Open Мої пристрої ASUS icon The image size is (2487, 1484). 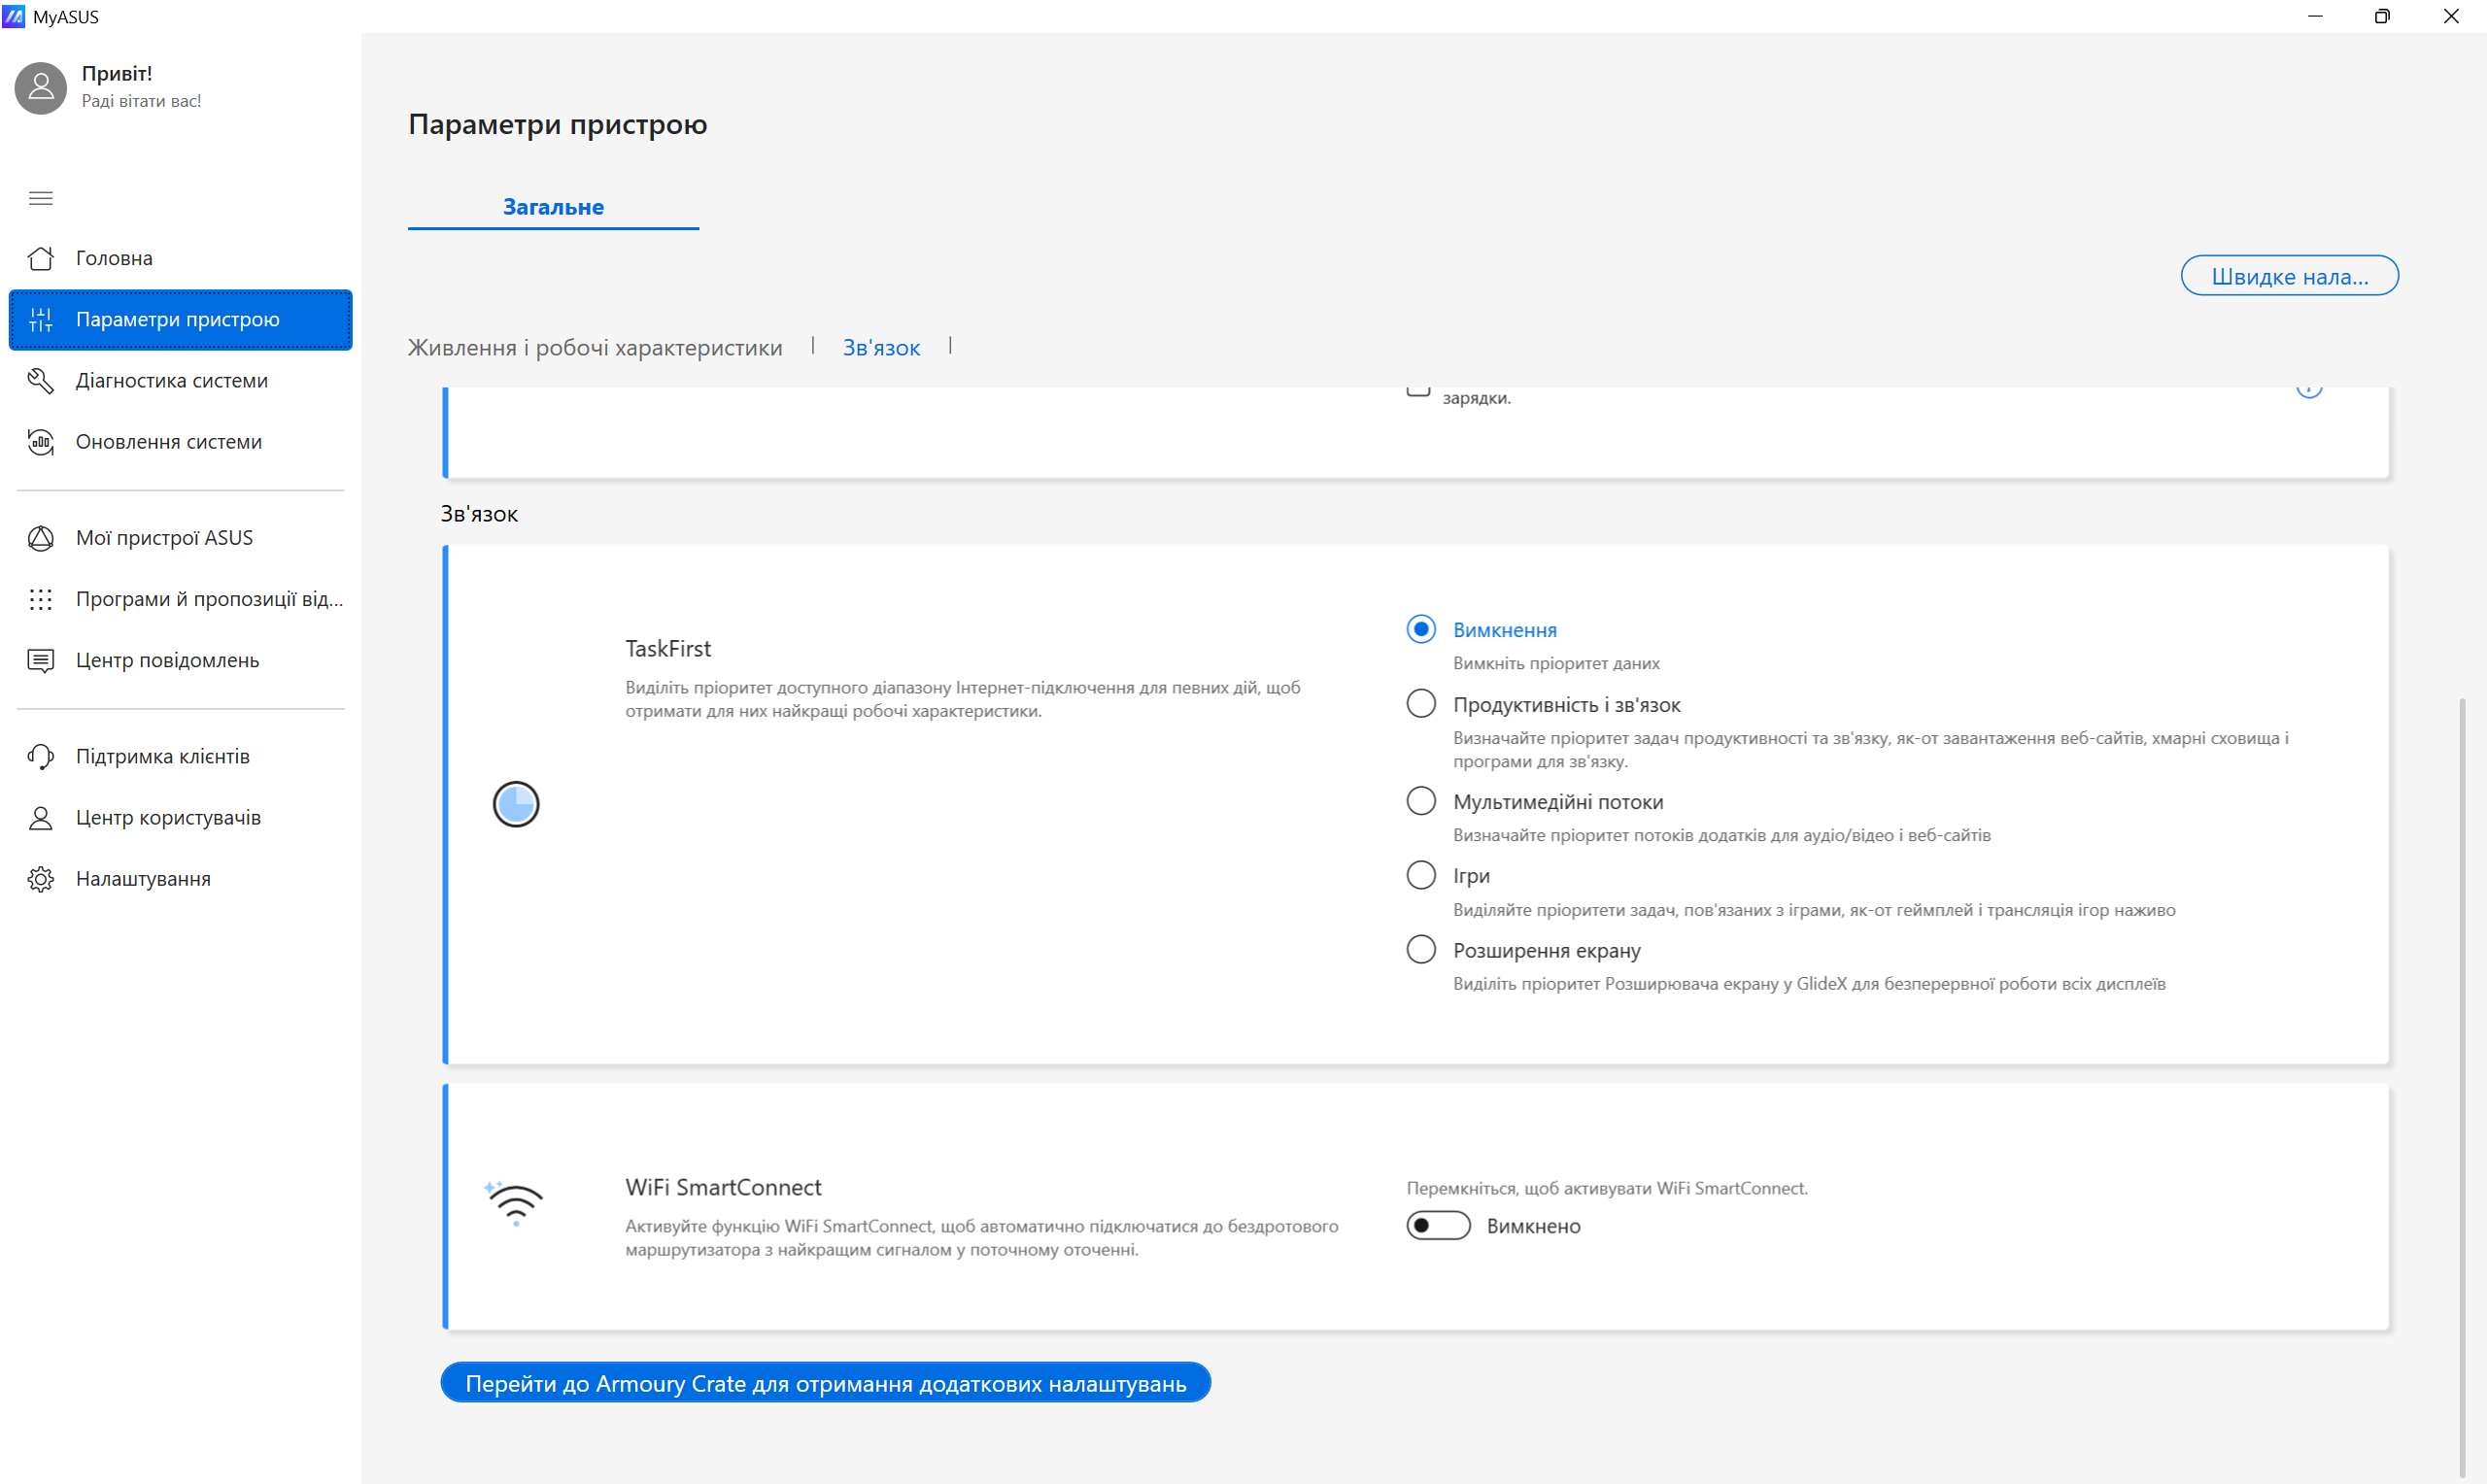pos(40,538)
